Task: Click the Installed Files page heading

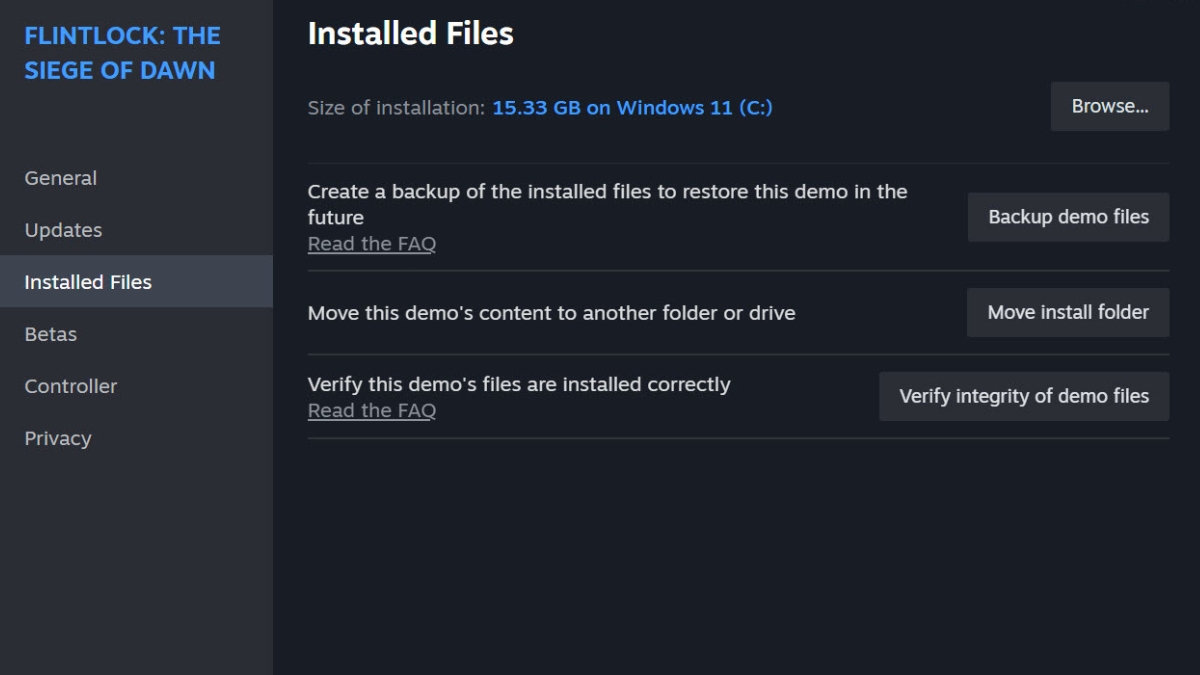Action: coord(410,33)
